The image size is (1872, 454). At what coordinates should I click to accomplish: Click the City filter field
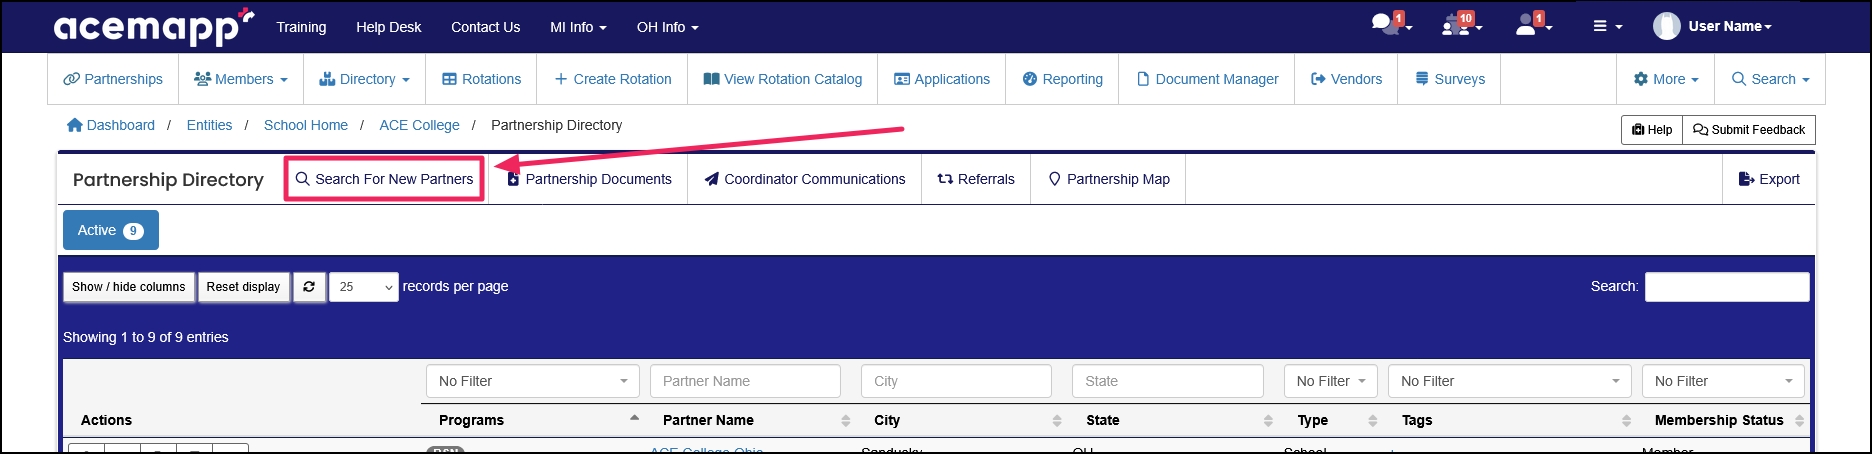pos(956,381)
